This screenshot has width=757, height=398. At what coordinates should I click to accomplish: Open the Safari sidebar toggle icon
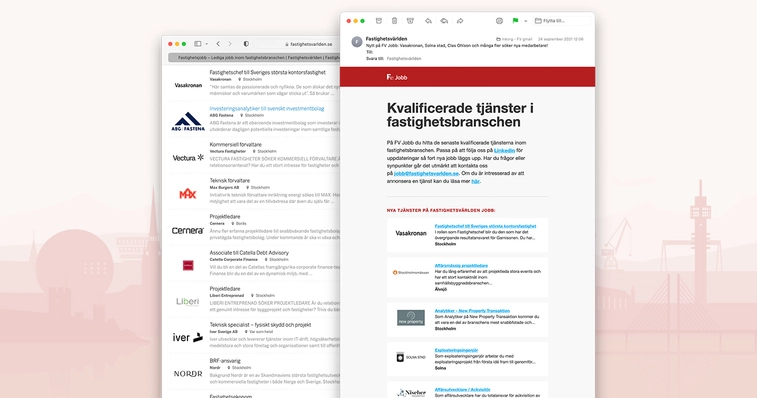[197, 44]
